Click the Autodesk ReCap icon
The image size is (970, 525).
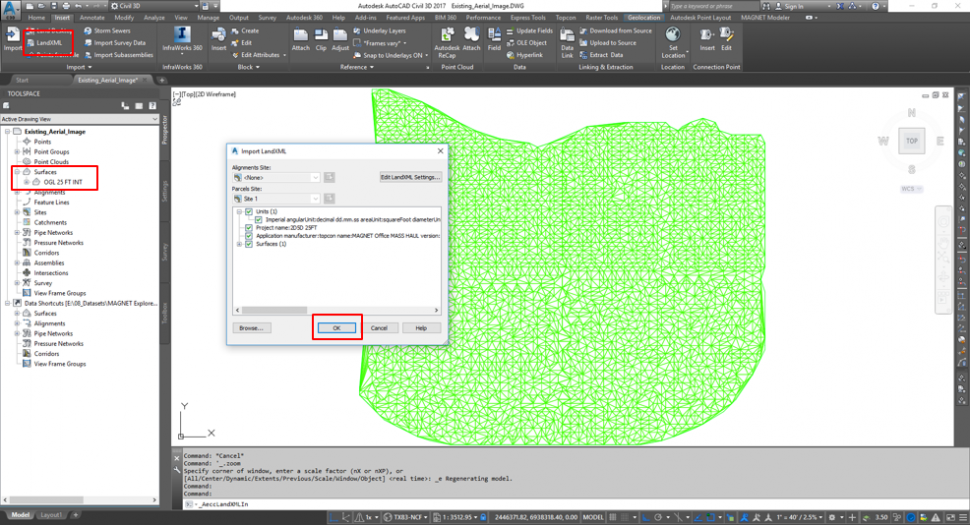tap(446, 38)
